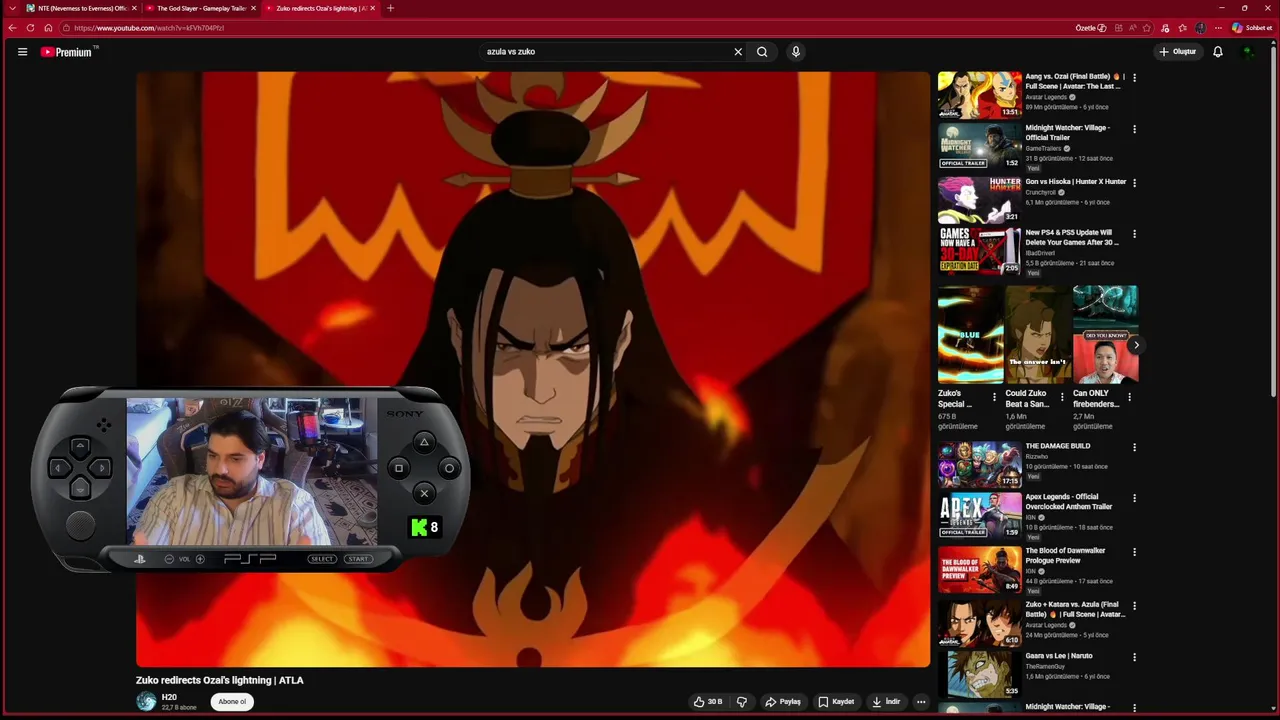Open Copilot Sohbet et chat
Viewport: 1280px width, 720px height.
tap(1252, 28)
